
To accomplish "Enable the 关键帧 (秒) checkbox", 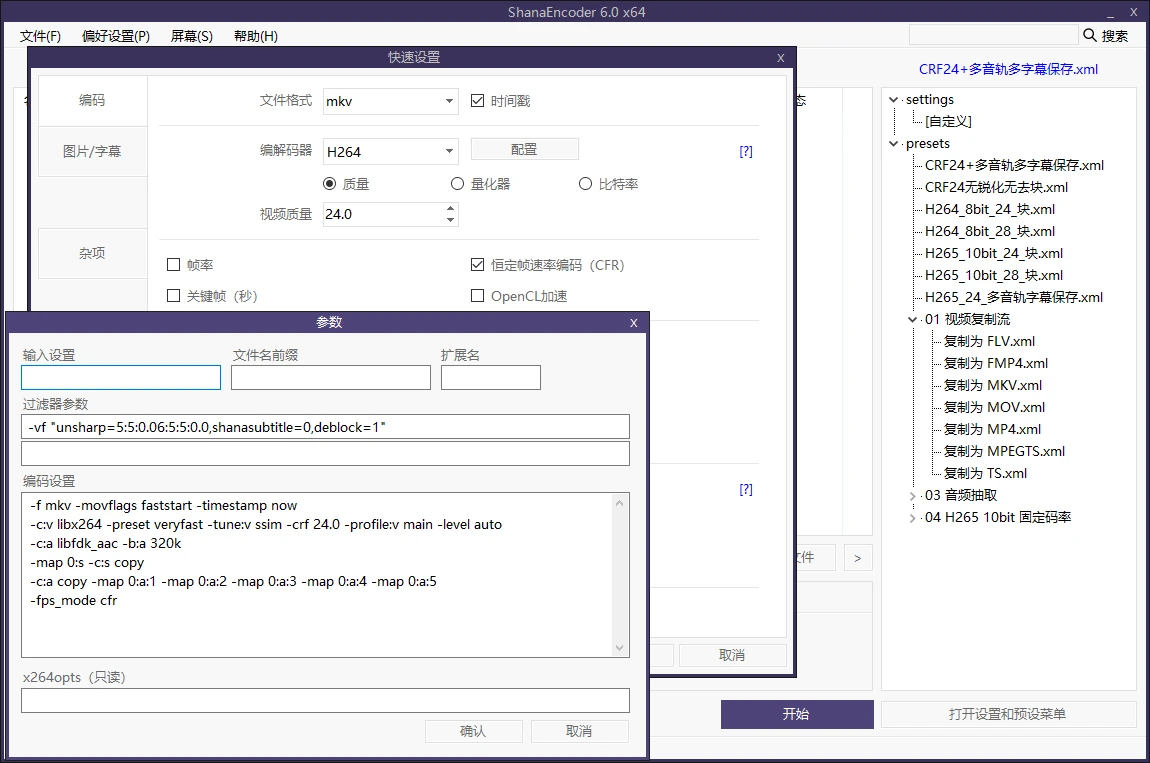I will tap(174, 295).
